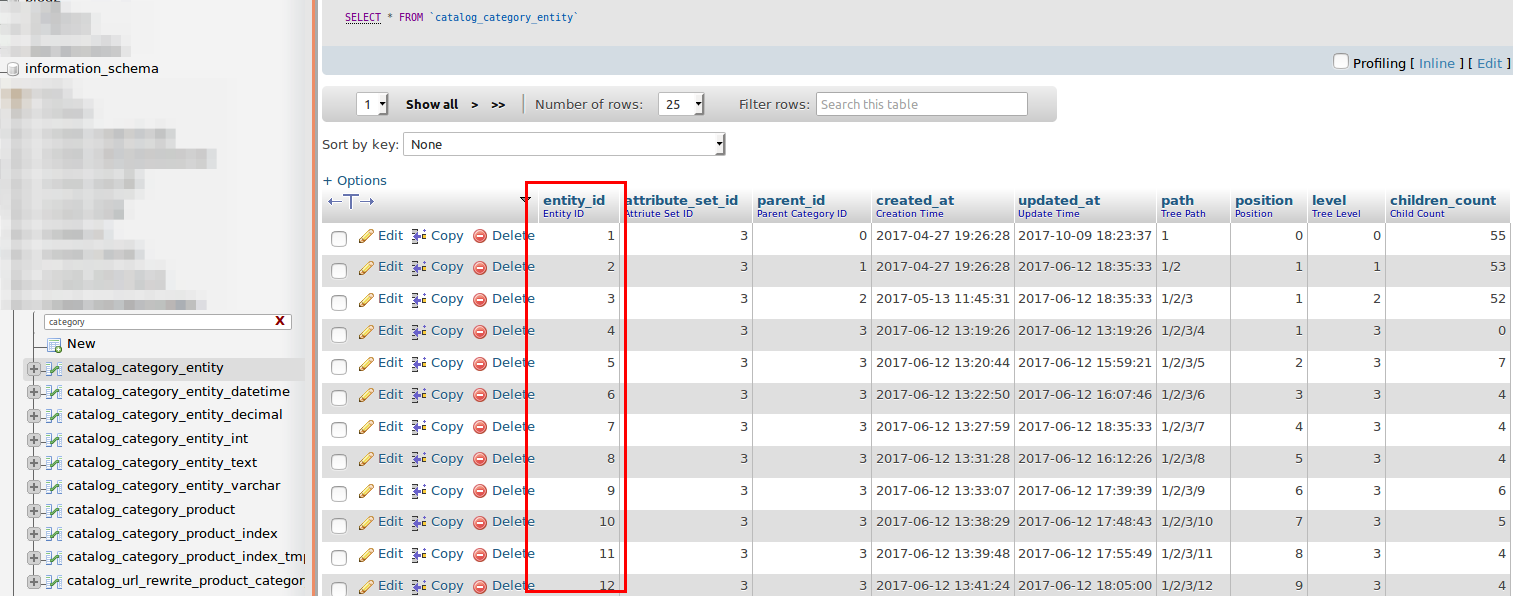Check the checkbox for entity_id 5 row

(x=338, y=365)
